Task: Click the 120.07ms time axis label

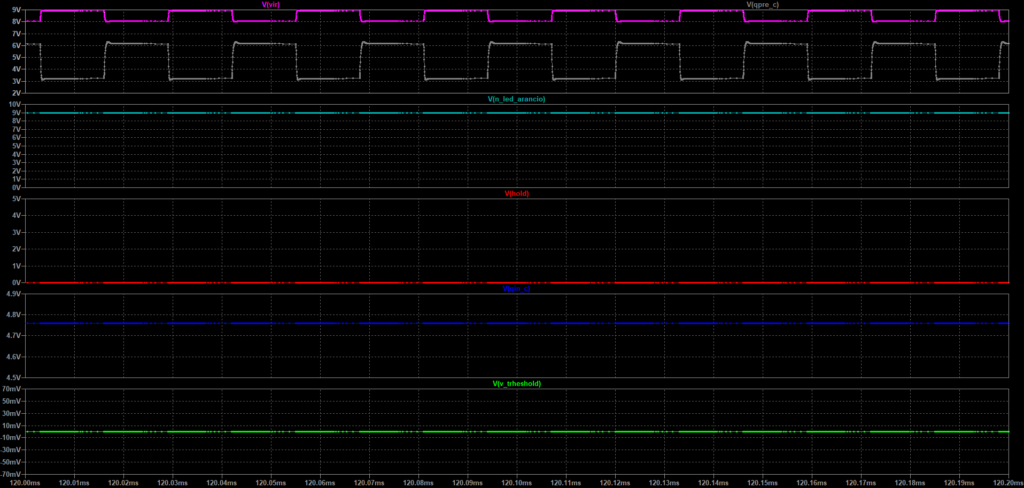Action: [369, 483]
